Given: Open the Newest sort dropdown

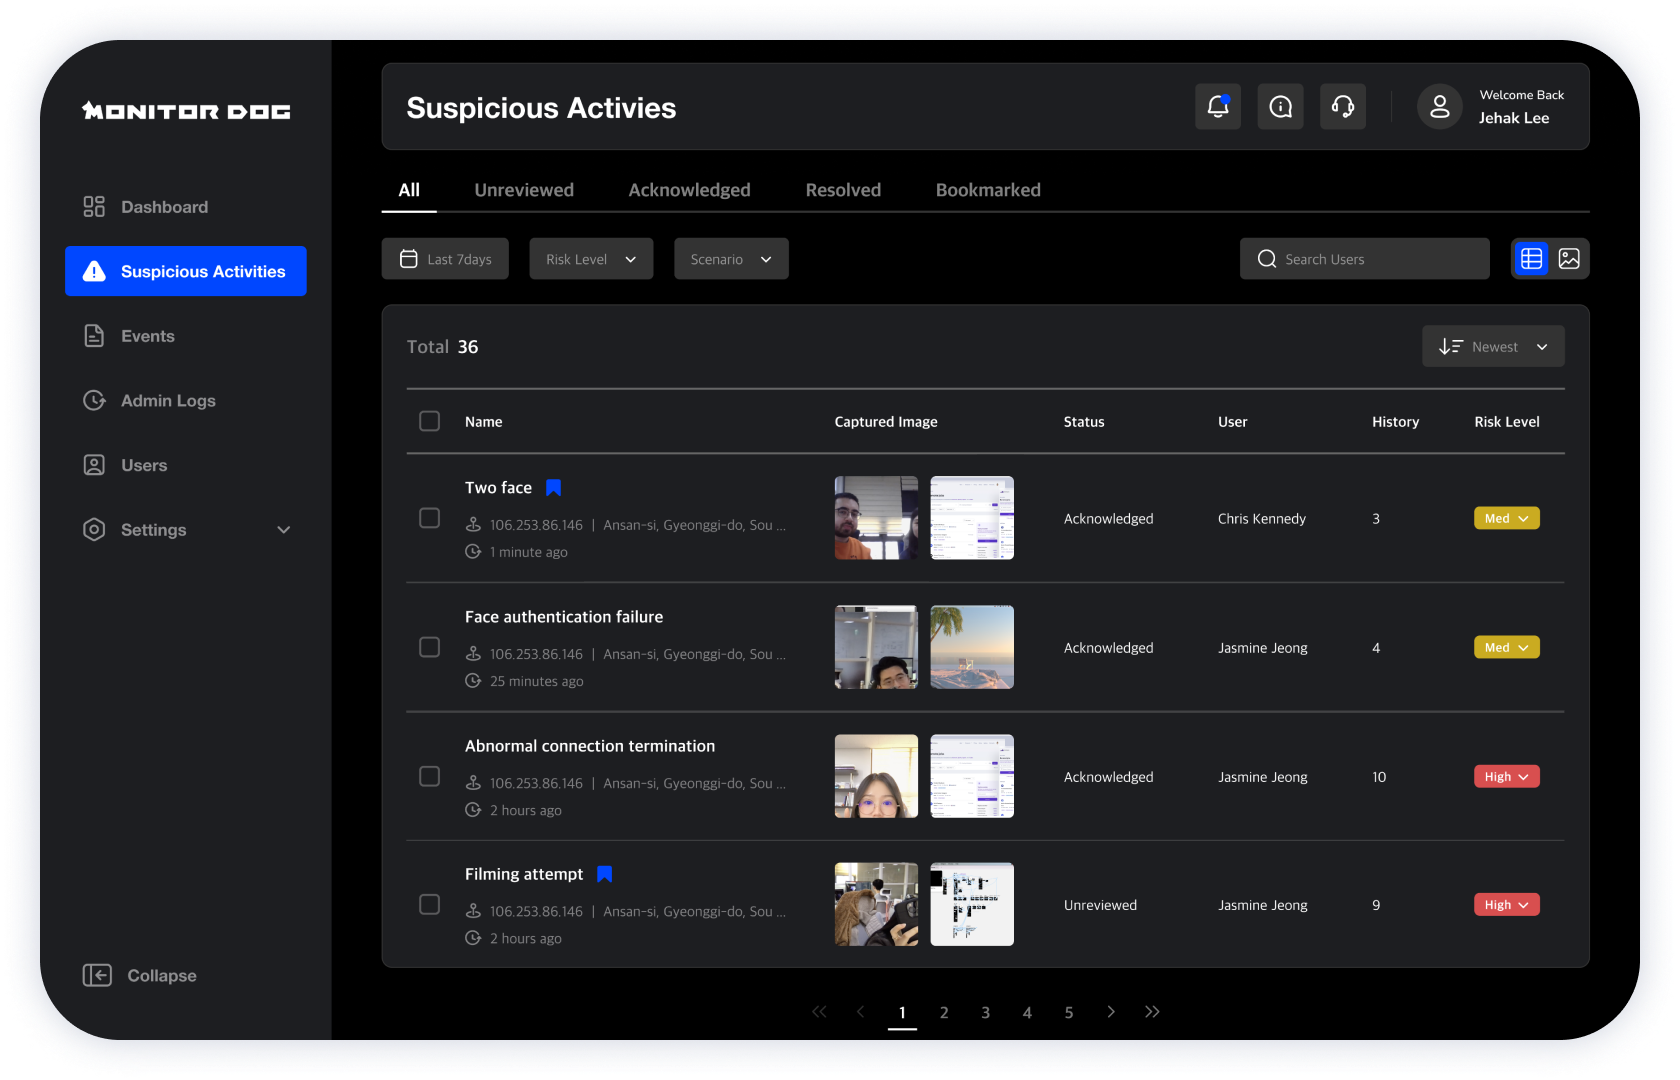Looking at the screenshot, I should coord(1493,347).
